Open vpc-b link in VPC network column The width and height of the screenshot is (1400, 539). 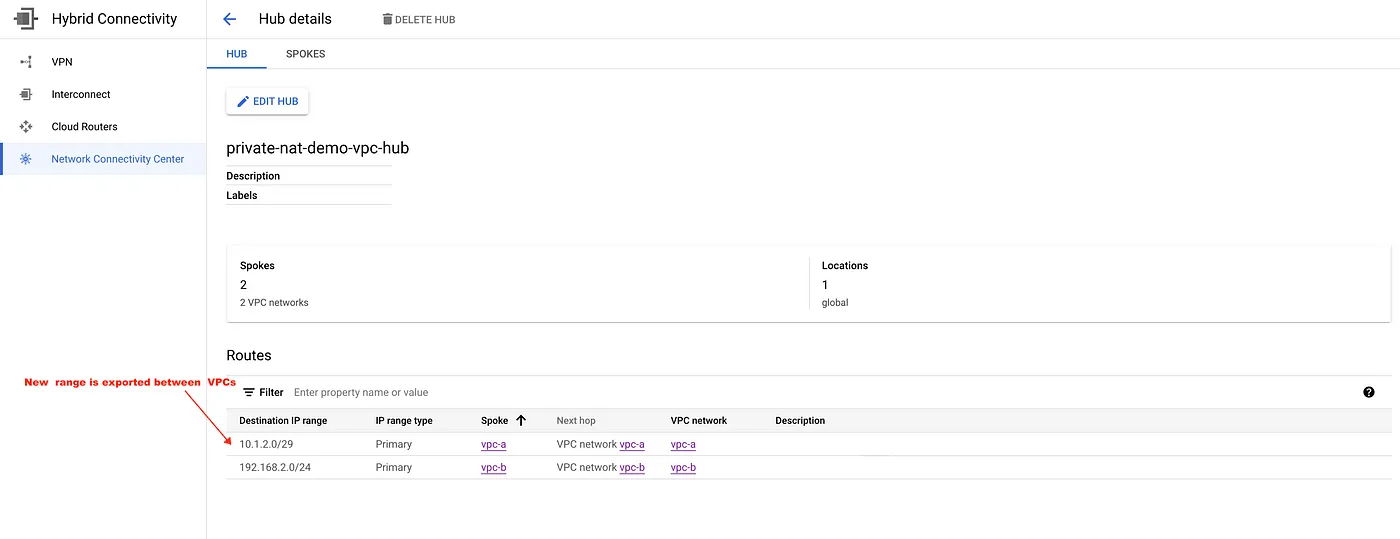683,467
